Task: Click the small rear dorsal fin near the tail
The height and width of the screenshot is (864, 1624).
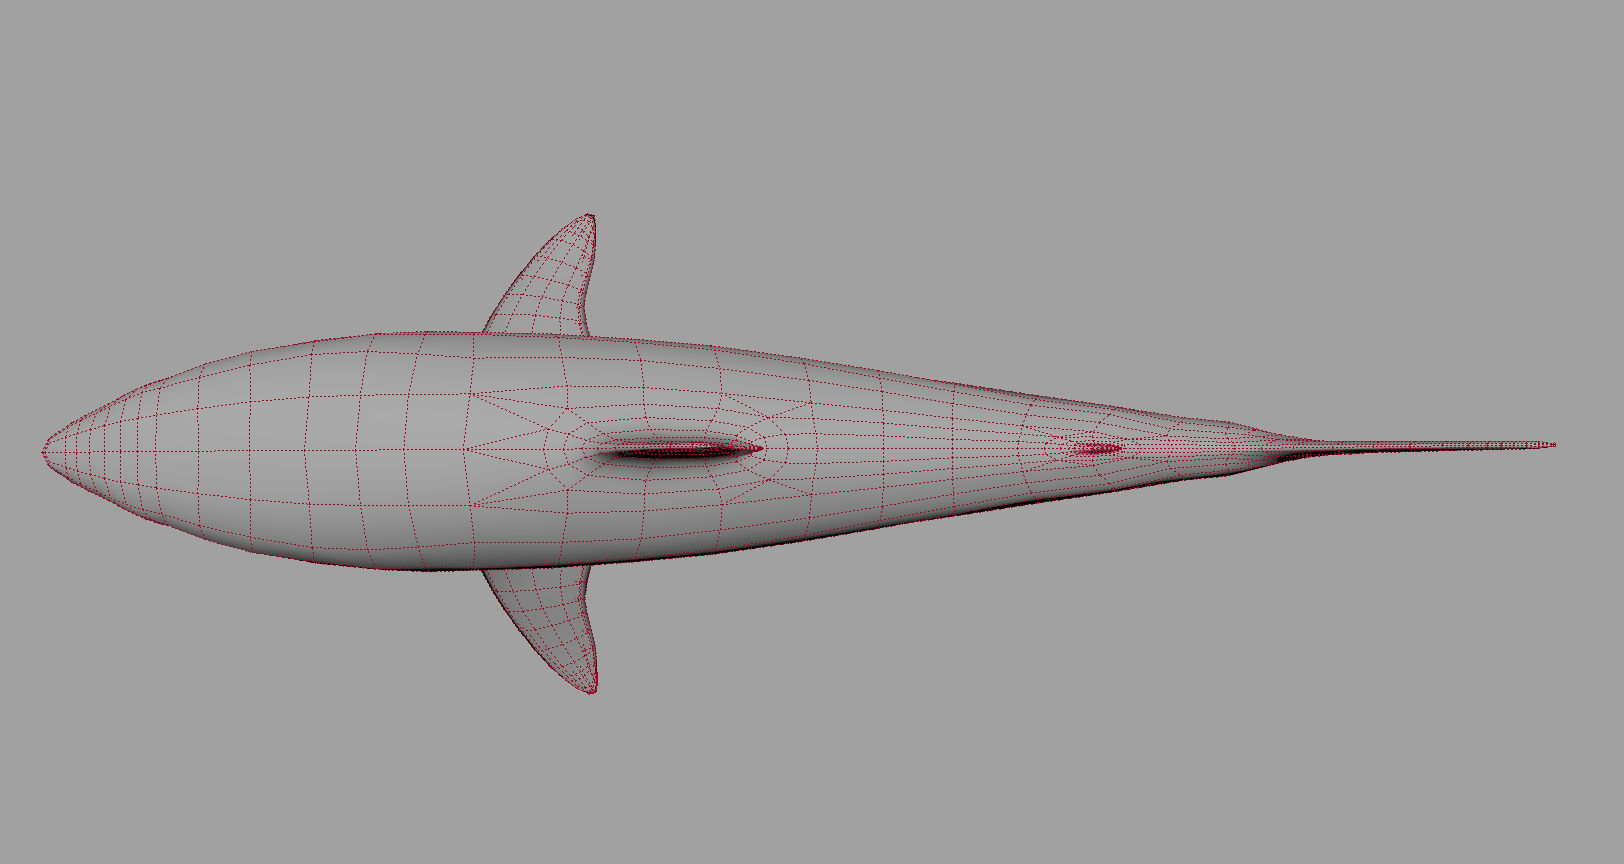Action: 1097,449
